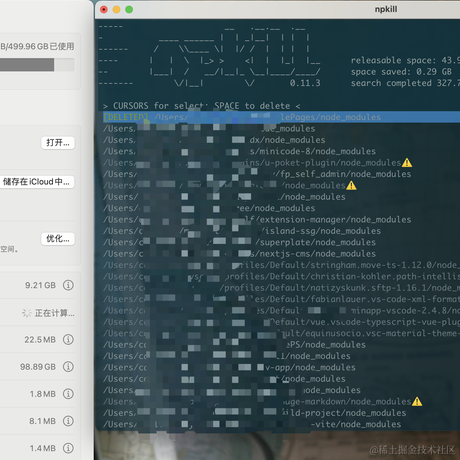Click the info icon beside 22.5 MB

coord(68,340)
